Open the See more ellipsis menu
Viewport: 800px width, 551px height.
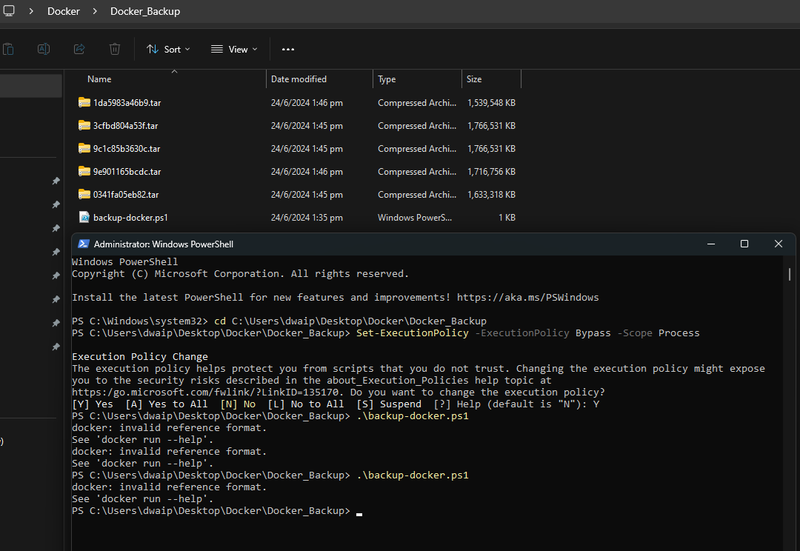[288, 49]
